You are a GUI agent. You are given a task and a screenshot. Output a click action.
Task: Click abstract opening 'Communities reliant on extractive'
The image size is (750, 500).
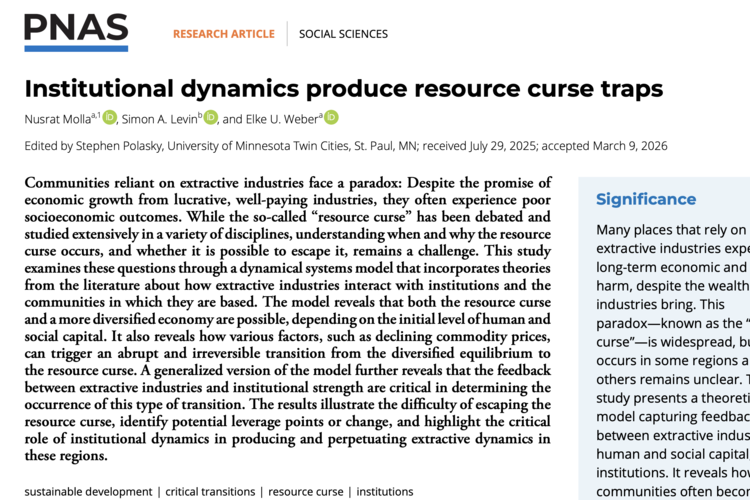coord(132,183)
